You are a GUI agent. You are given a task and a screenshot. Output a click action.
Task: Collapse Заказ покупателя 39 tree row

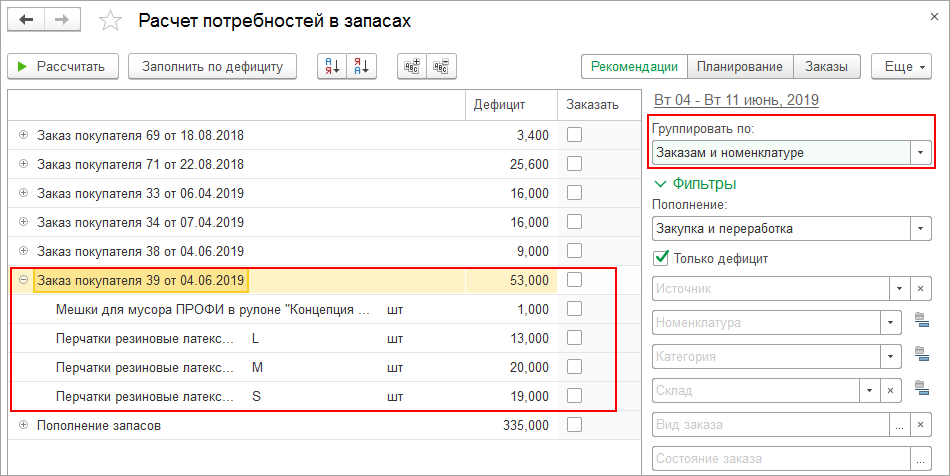coord(23,280)
